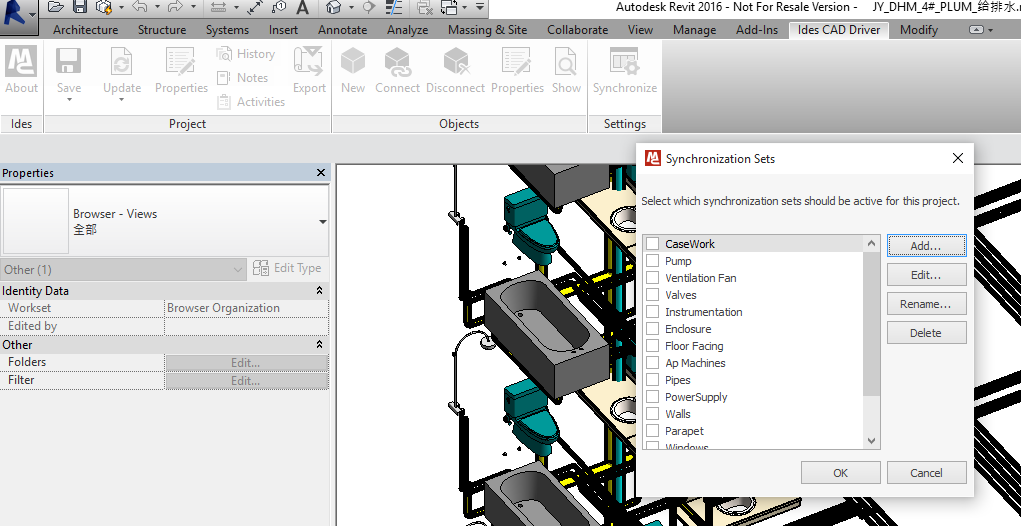This screenshot has width=1021, height=526.
Task: Open the History item
Action: 245,54
